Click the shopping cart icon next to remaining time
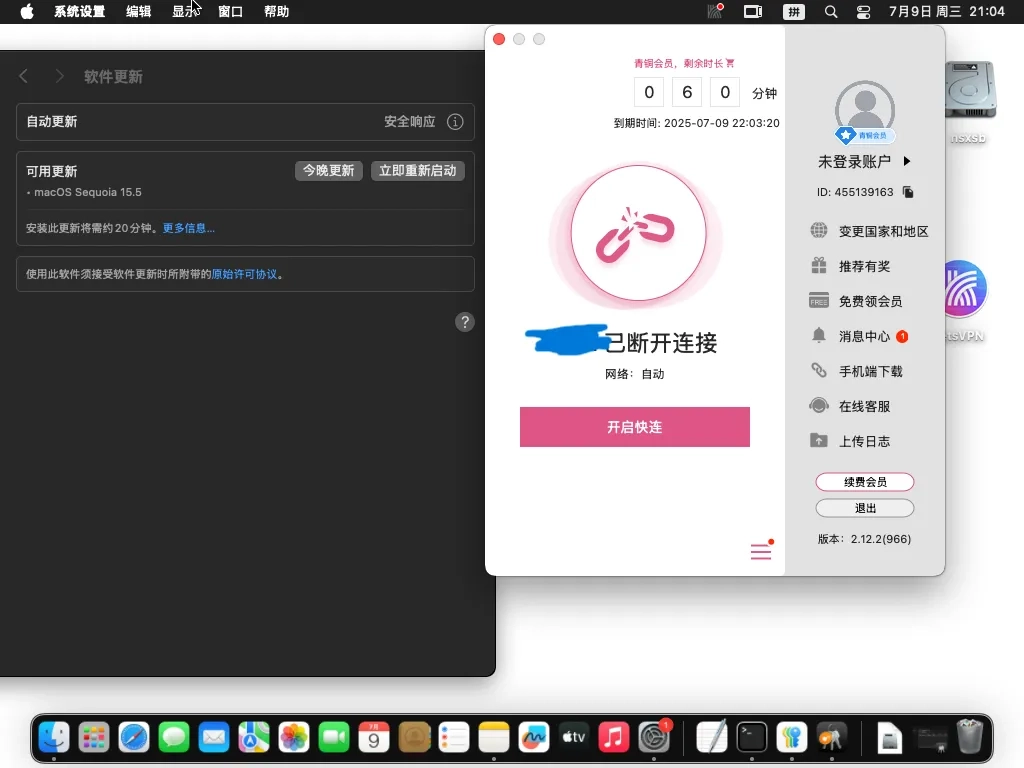The width and height of the screenshot is (1024, 768). (x=730, y=63)
